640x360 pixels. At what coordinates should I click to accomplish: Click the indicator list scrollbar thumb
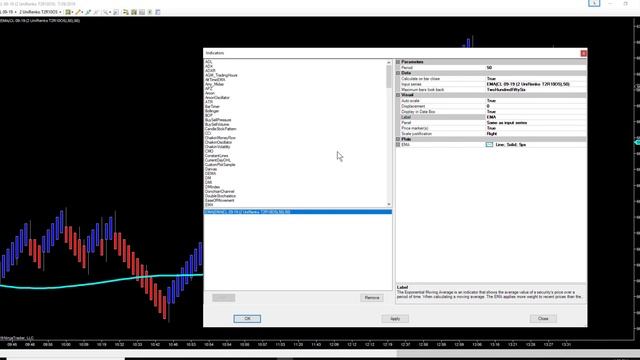[389, 77]
